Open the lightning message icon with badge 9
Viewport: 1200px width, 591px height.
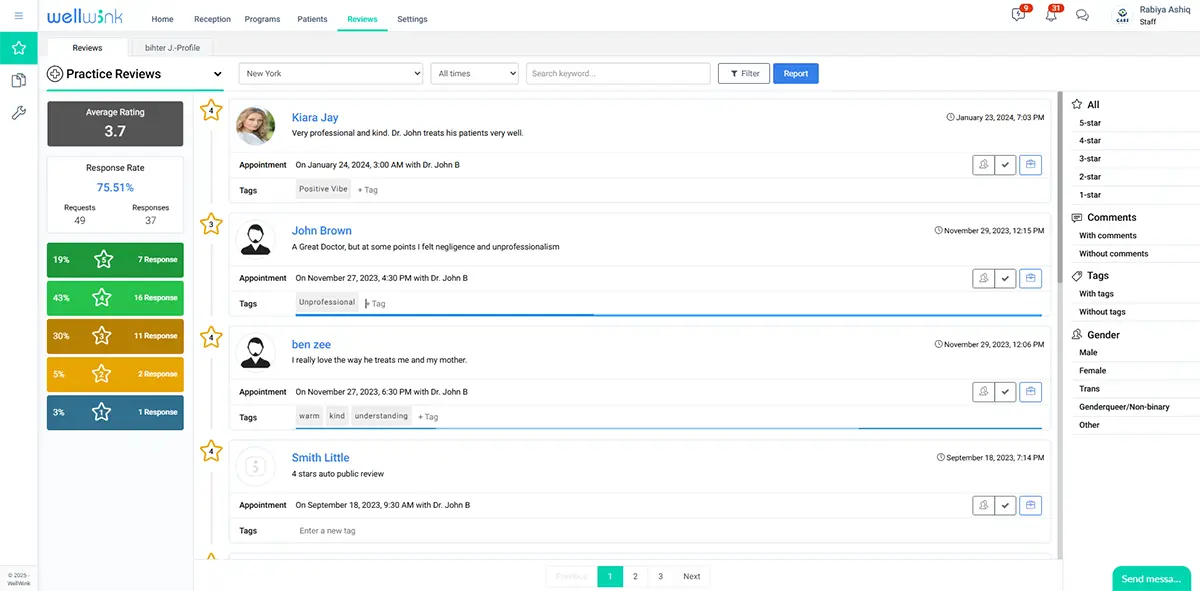pos(1019,15)
